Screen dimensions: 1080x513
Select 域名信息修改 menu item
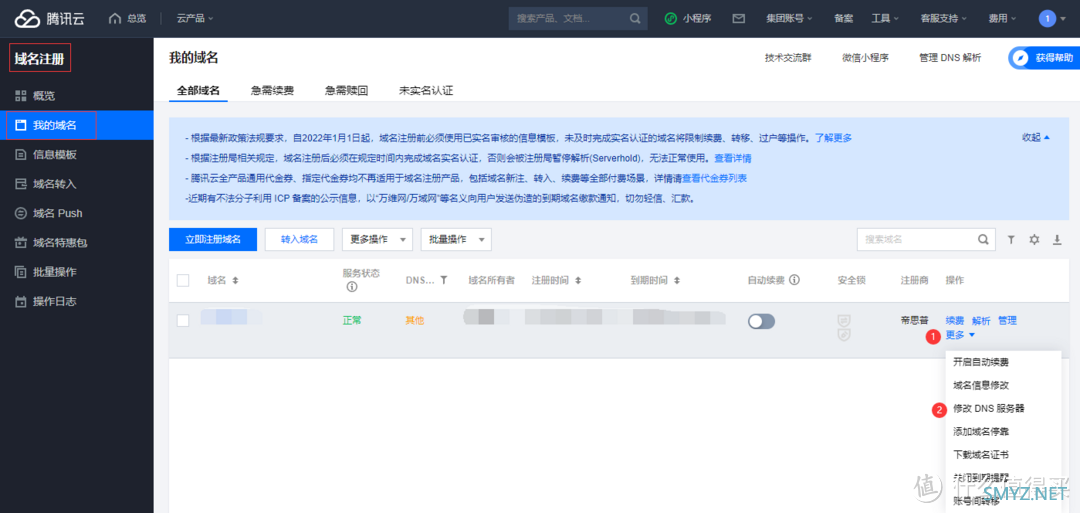coord(981,385)
